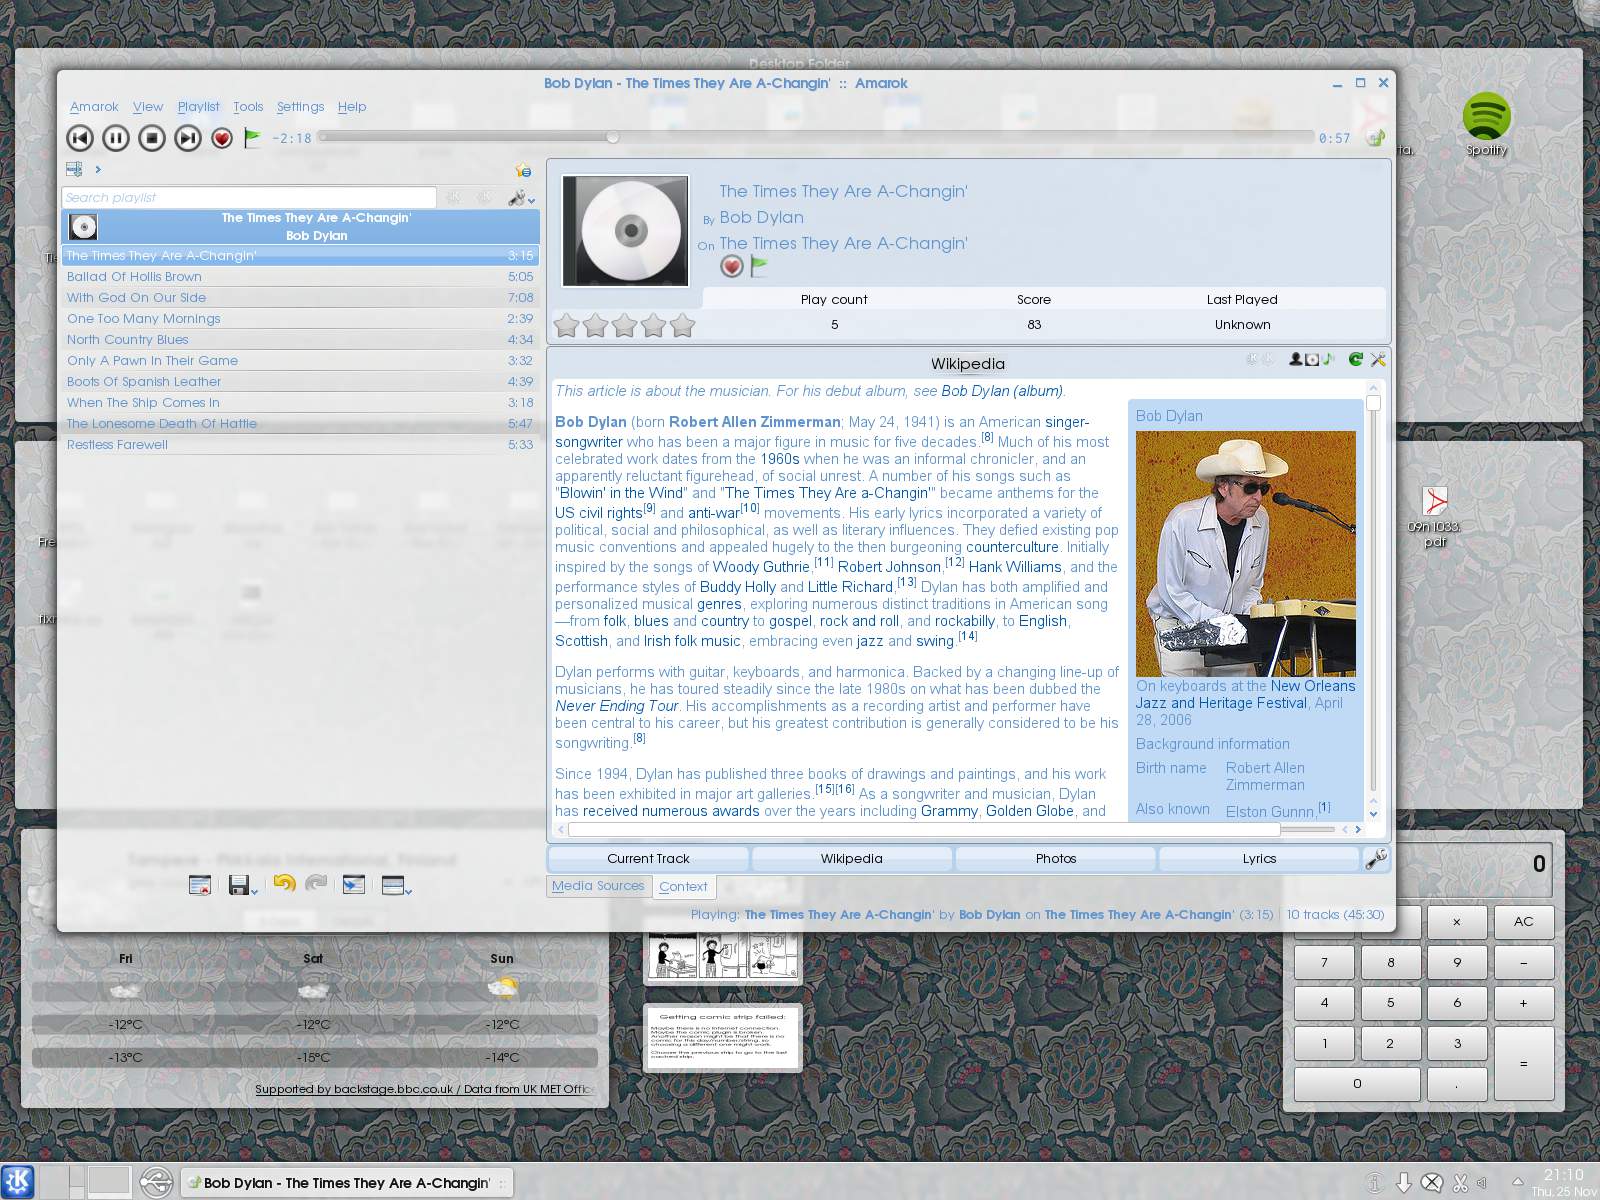Show active track in playlist
Image resolution: width=1600 pixels, height=1200 pixels.
(354, 884)
